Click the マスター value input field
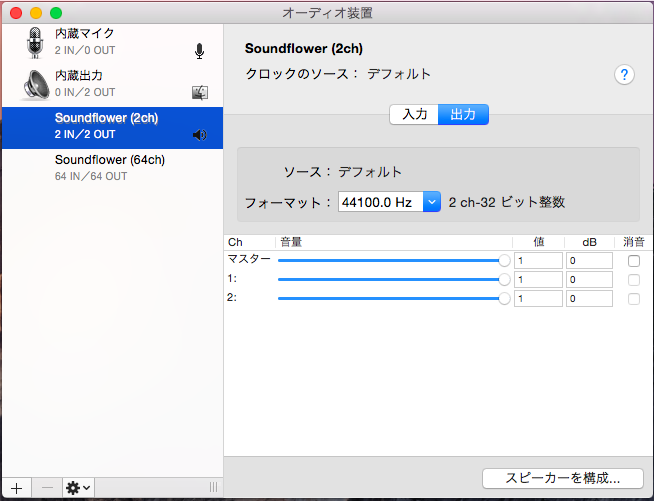 (538, 261)
